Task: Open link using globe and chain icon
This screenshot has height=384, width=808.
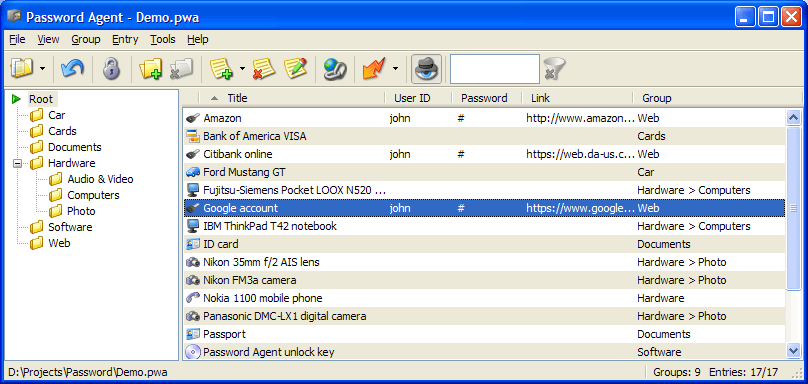Action: coord(335,68)
